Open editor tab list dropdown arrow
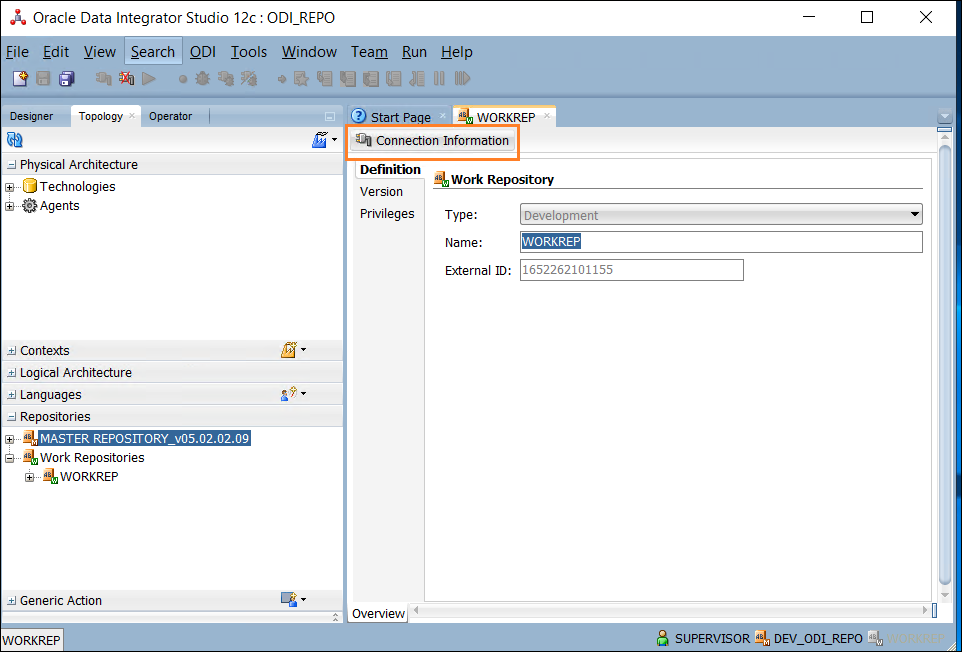 tap(945, 116)
